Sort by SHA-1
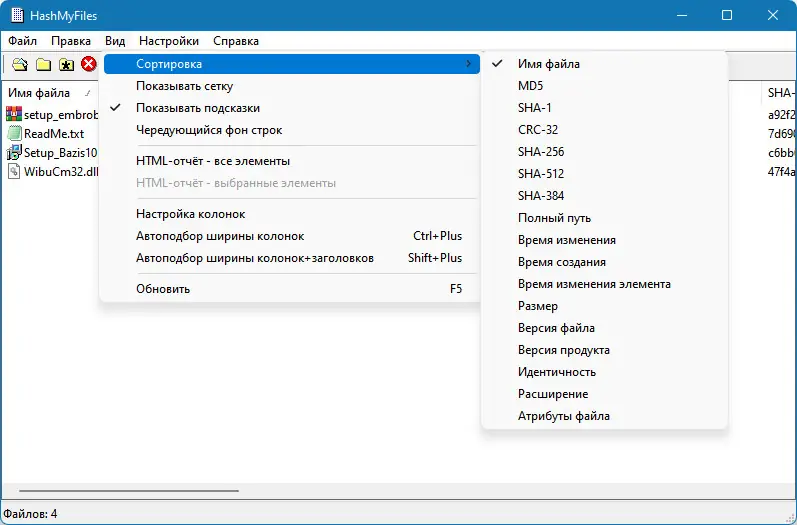Image resolution: width=797 pixels, height=525 pixels. pyautogui.click(x=604, y=108)
